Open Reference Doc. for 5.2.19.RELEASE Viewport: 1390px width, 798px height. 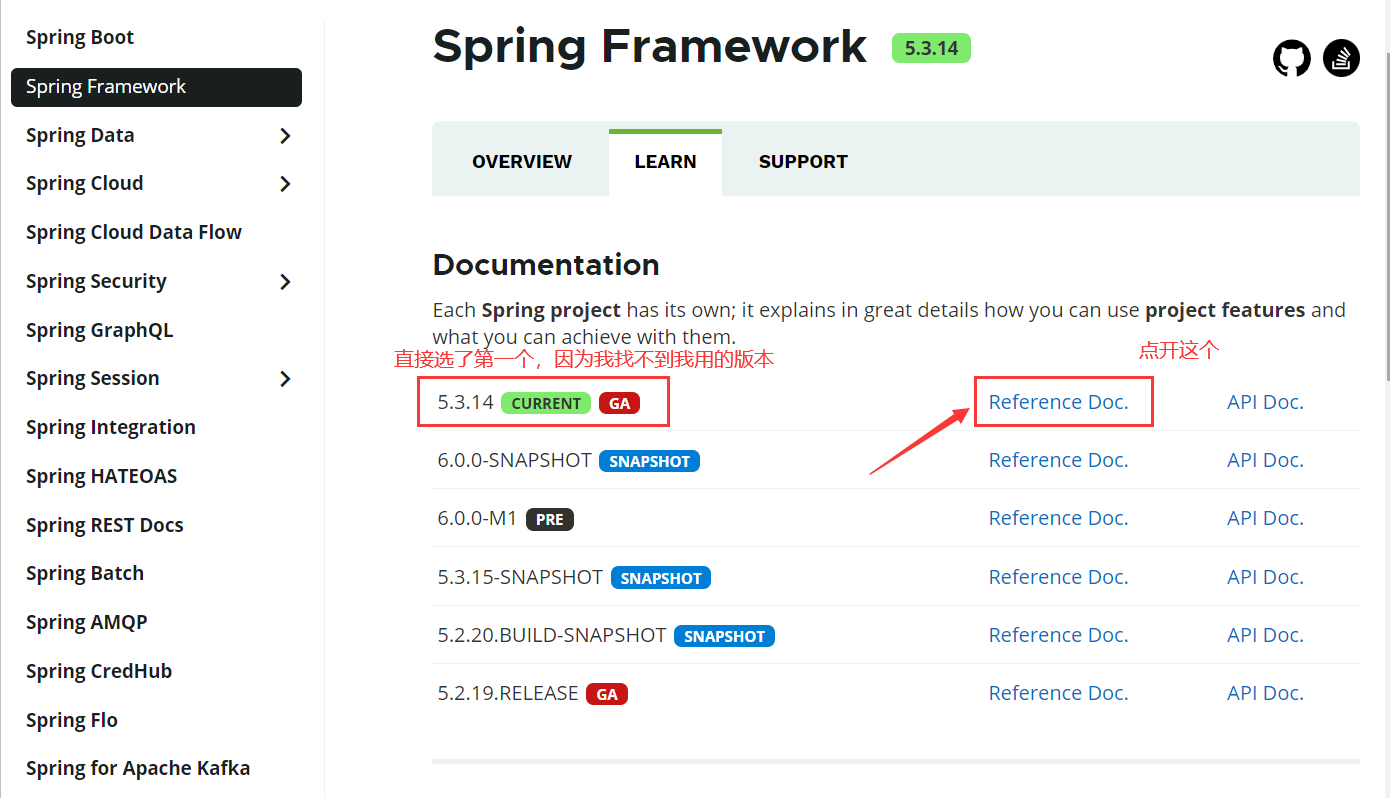(1058, 693)
